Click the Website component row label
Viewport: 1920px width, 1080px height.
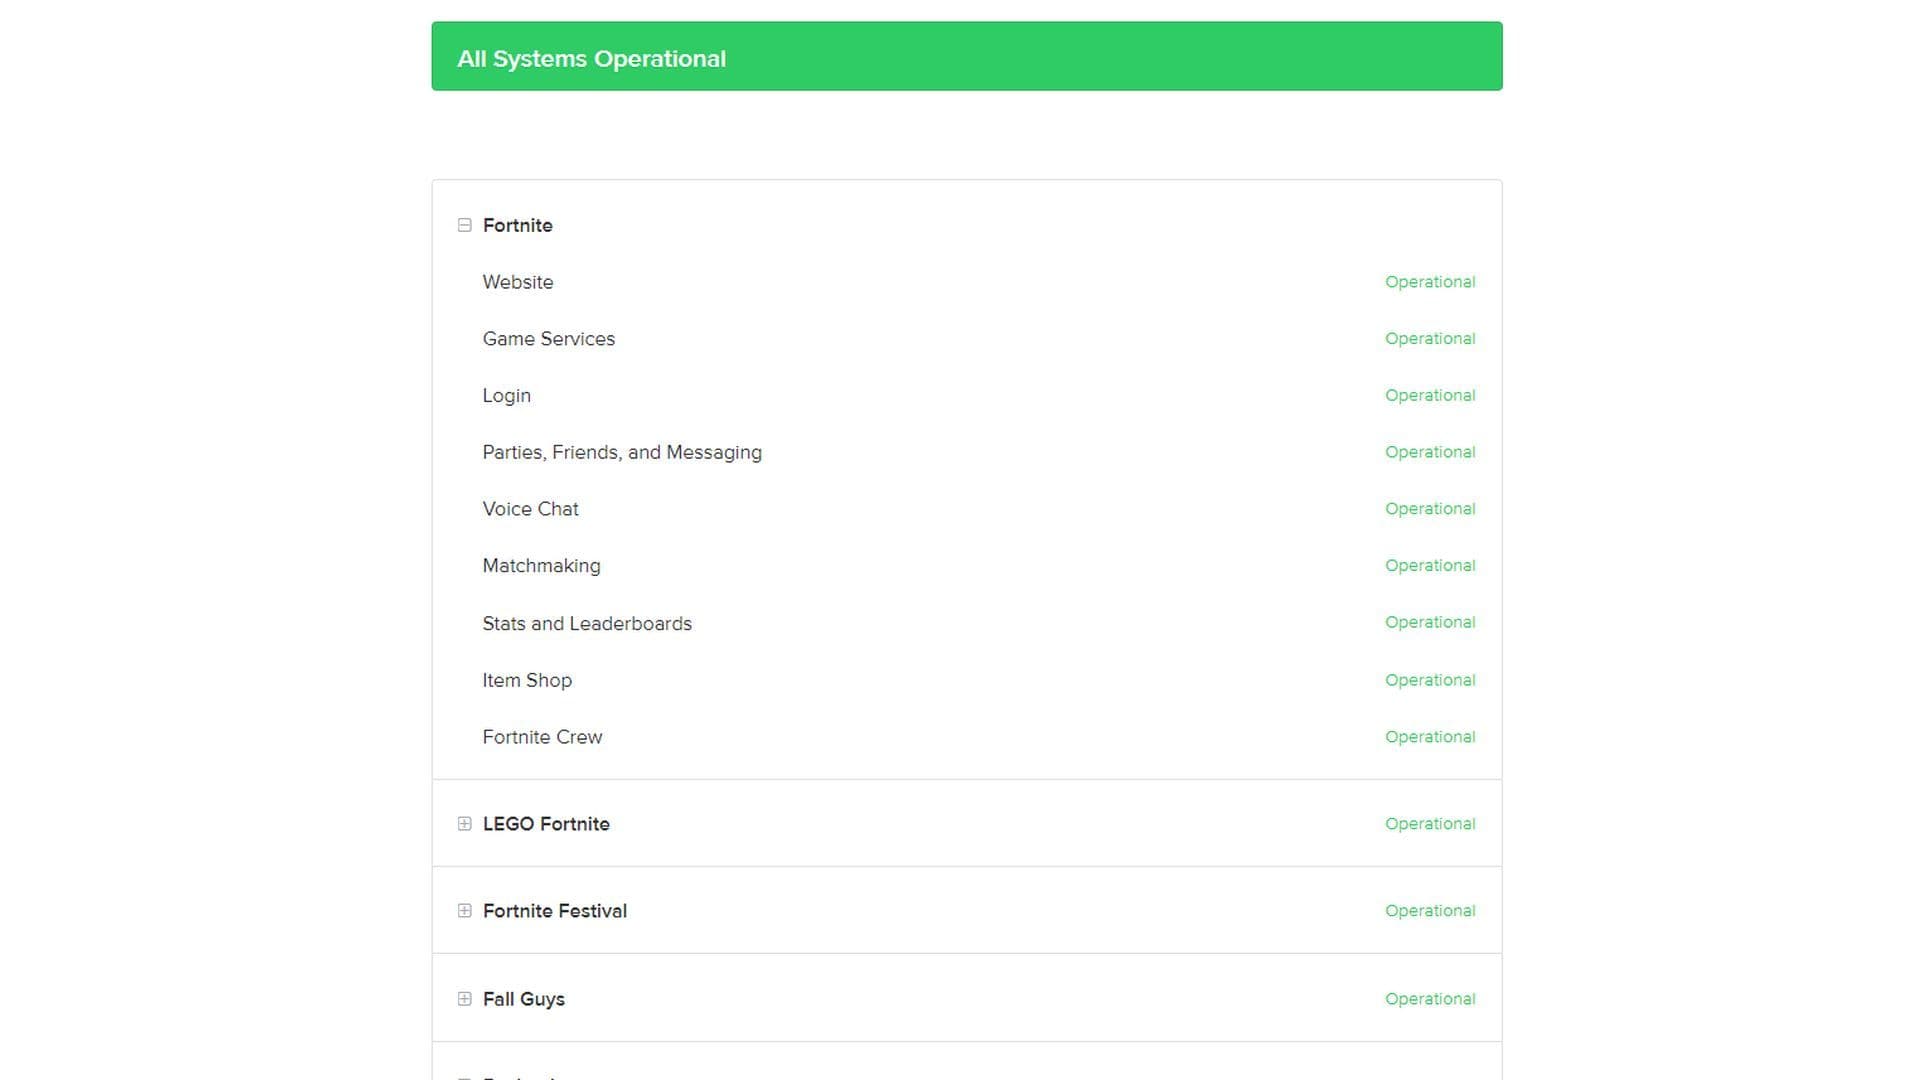pos(517,282)
